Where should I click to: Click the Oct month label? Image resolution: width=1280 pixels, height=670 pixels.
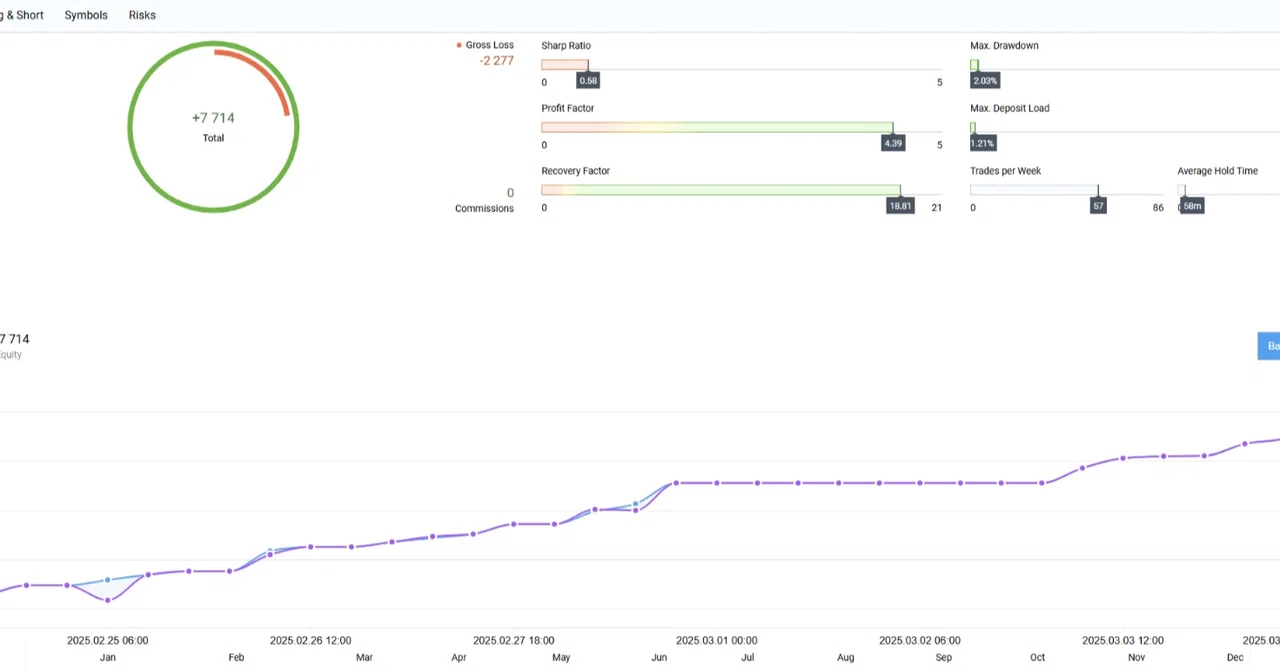tap(1037, 657)
